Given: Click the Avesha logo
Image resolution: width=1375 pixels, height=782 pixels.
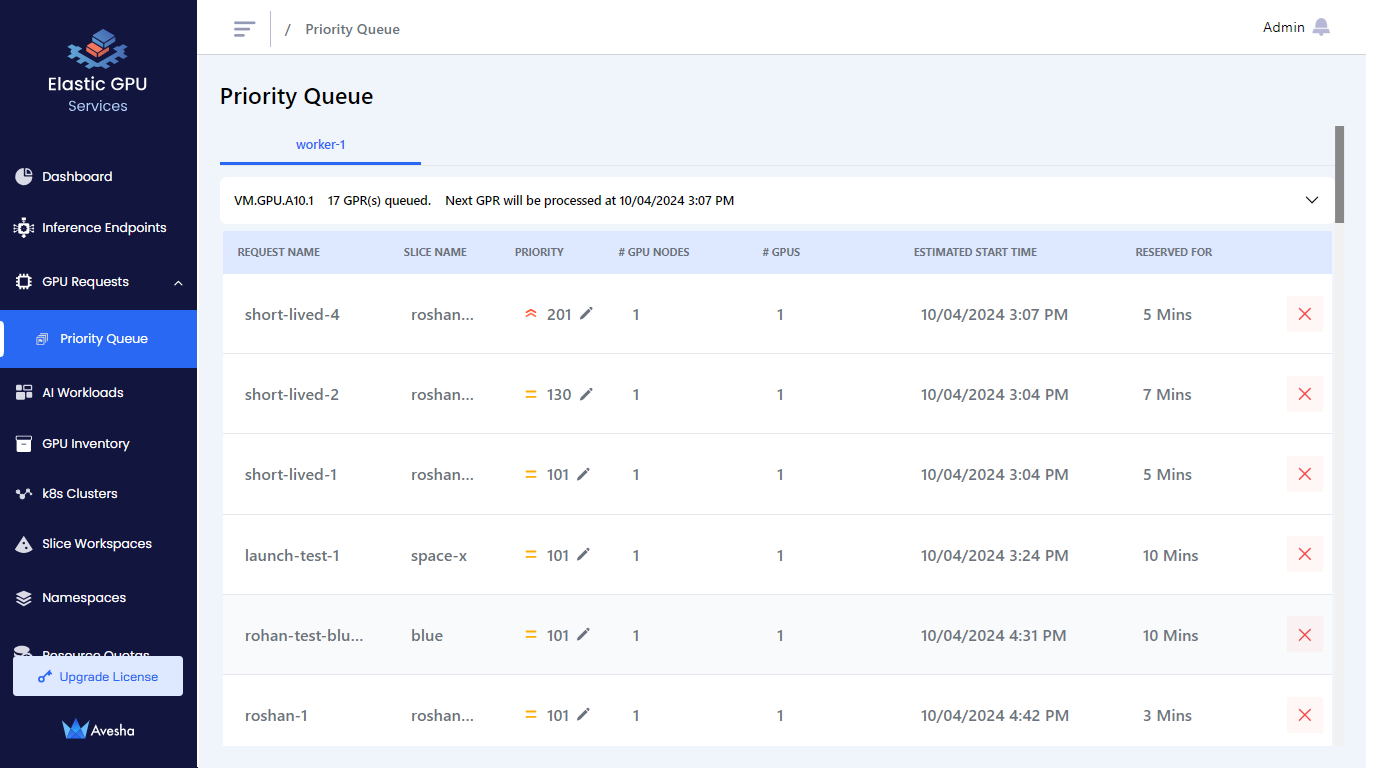Looking at the screenshot, I should tap(98, 730).
